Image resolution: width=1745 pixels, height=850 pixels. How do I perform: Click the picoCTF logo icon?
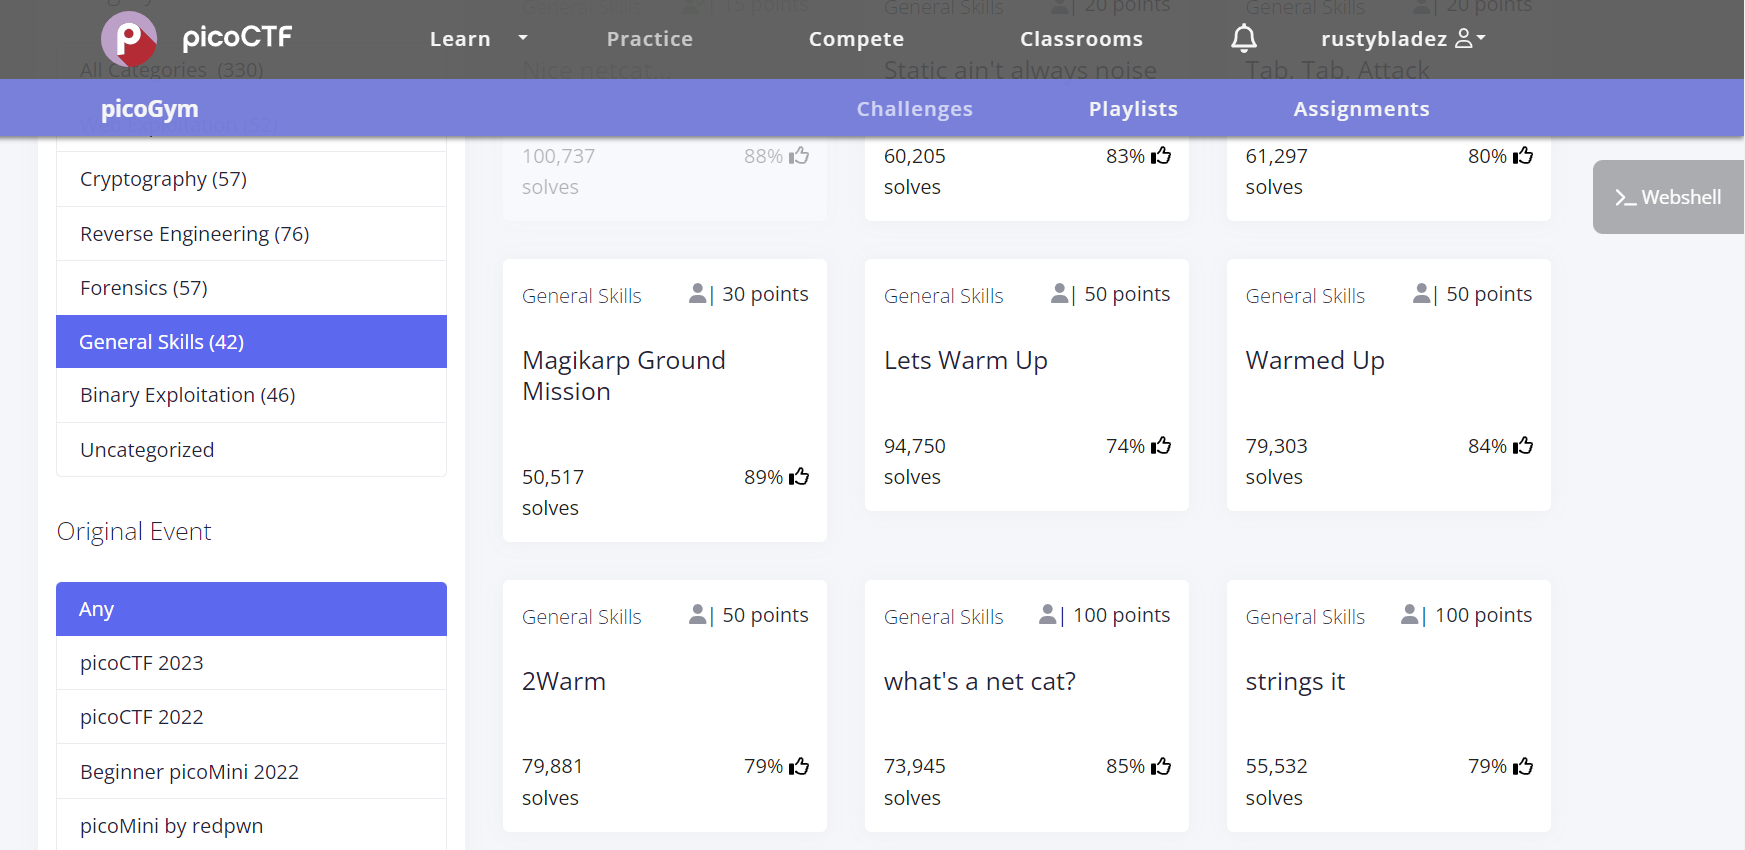tap(129, 39)
